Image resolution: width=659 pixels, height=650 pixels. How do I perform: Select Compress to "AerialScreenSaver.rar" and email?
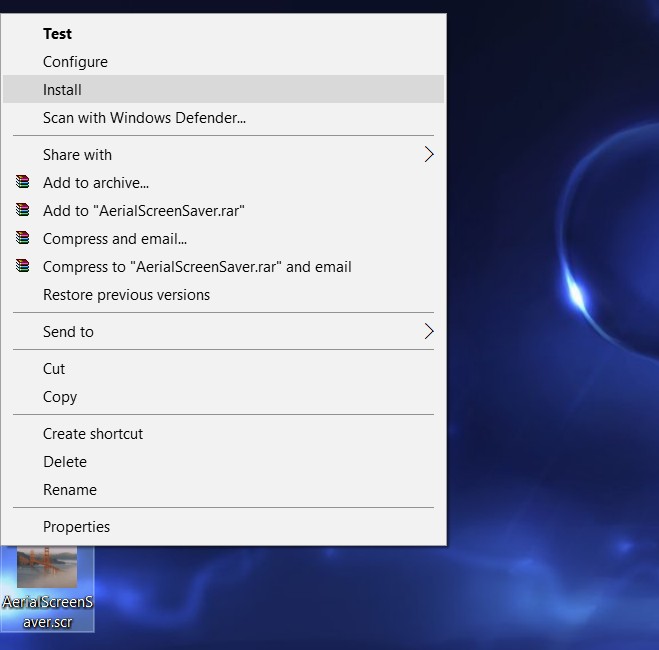point(224,267)
